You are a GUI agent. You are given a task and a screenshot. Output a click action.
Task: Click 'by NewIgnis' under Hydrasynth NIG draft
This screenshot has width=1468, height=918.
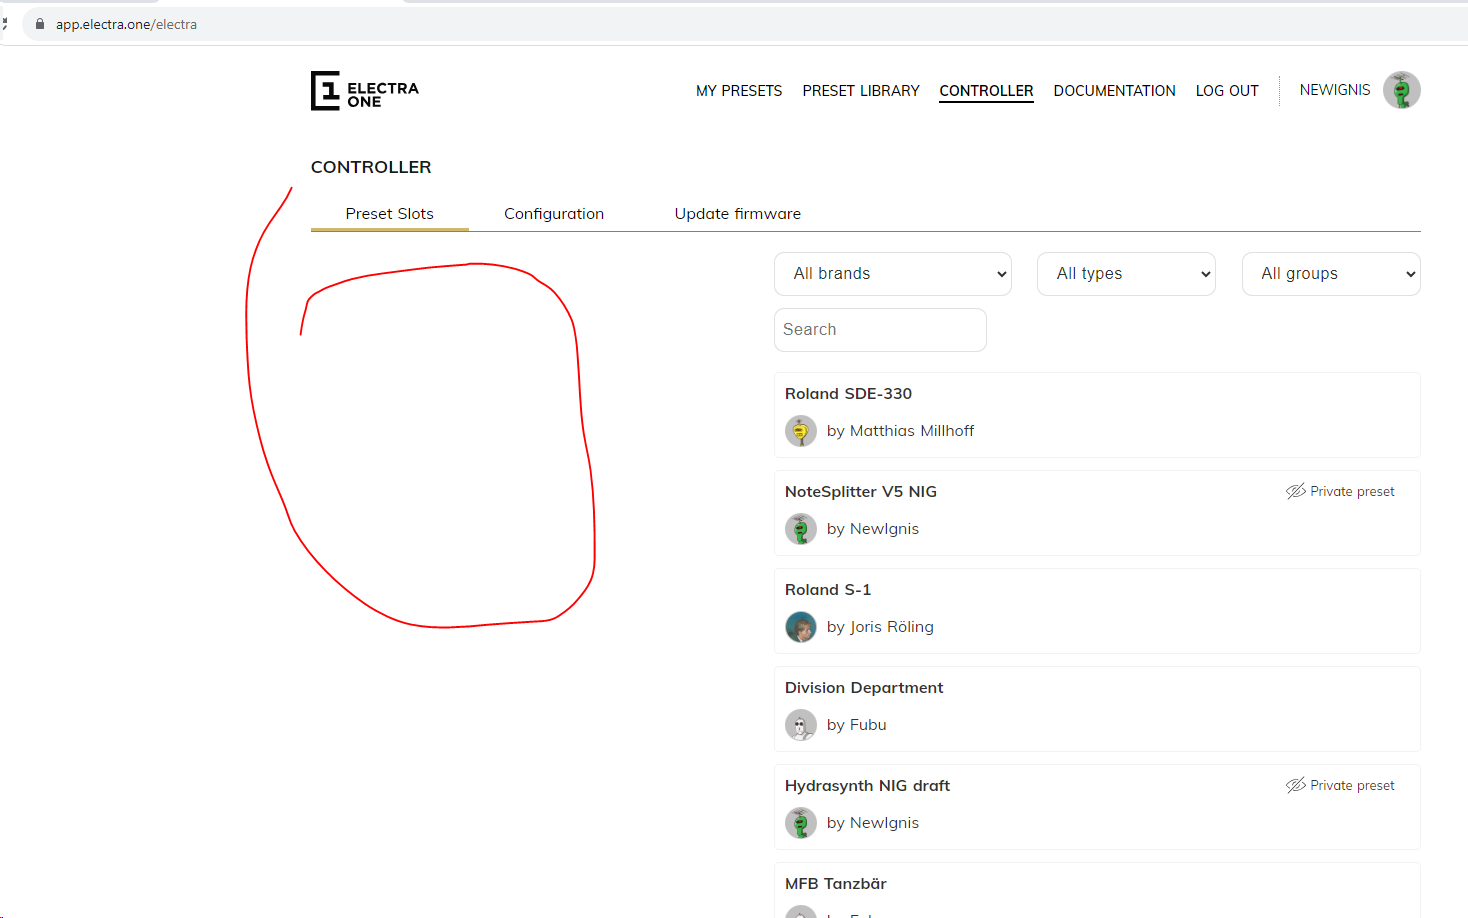873,823
